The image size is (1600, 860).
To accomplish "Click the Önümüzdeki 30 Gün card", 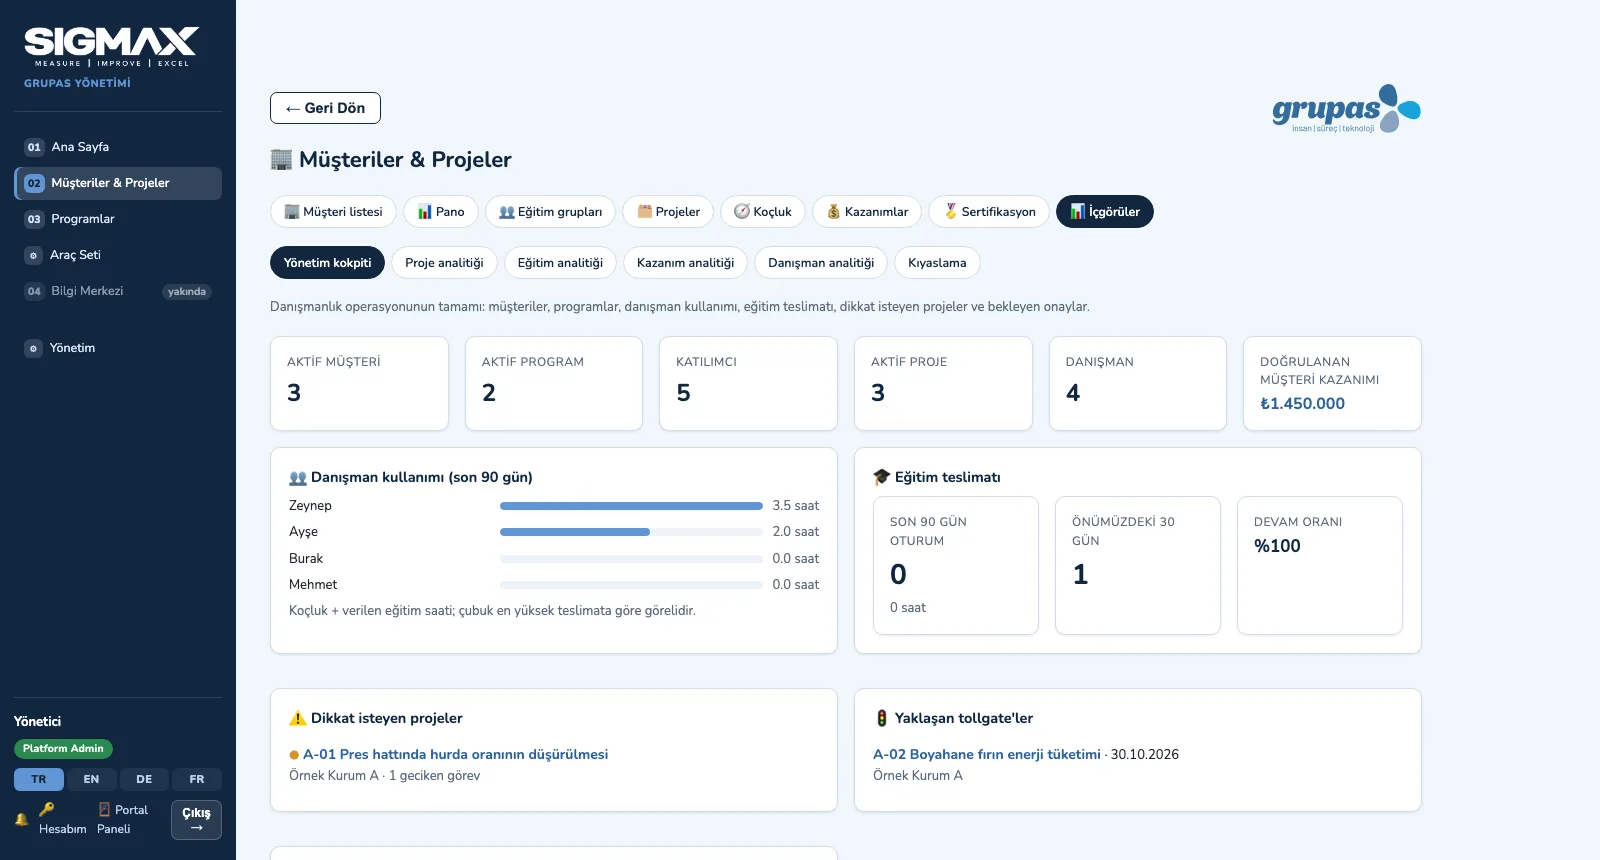I will tap(1138, 565).
